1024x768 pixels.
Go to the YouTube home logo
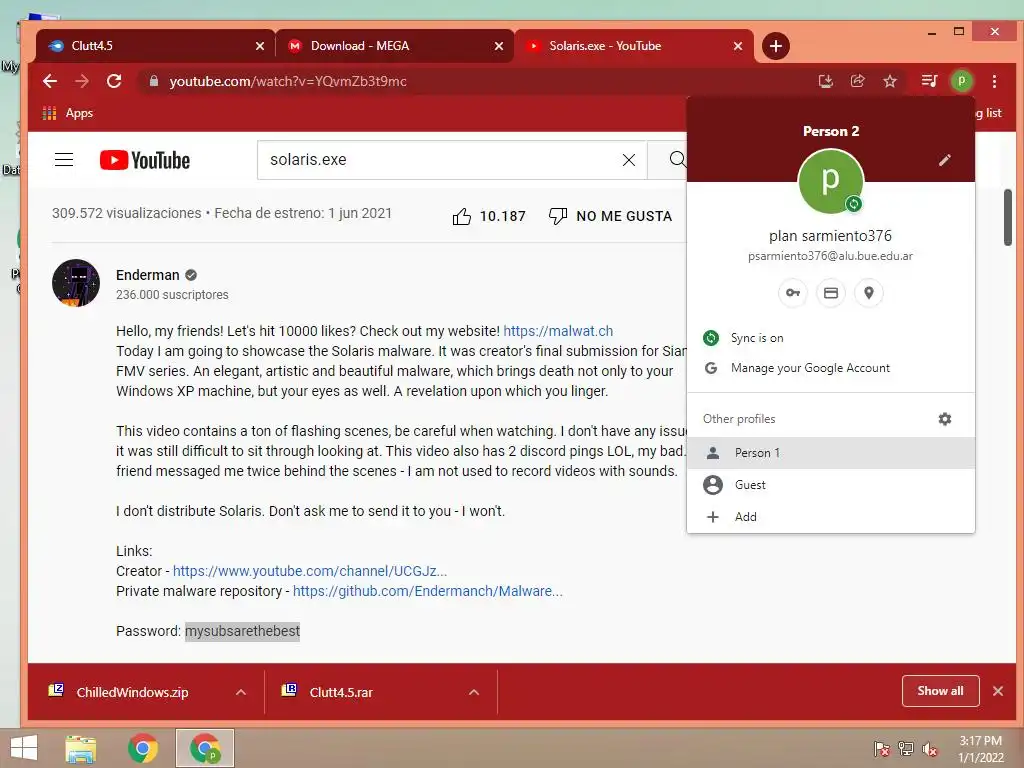point(144,160)
